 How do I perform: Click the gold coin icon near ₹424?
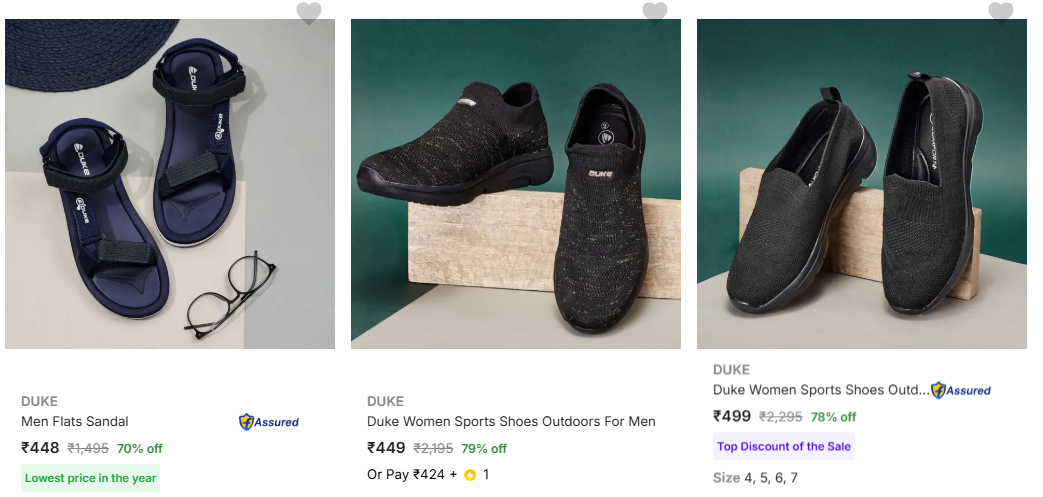coord(470,475)
